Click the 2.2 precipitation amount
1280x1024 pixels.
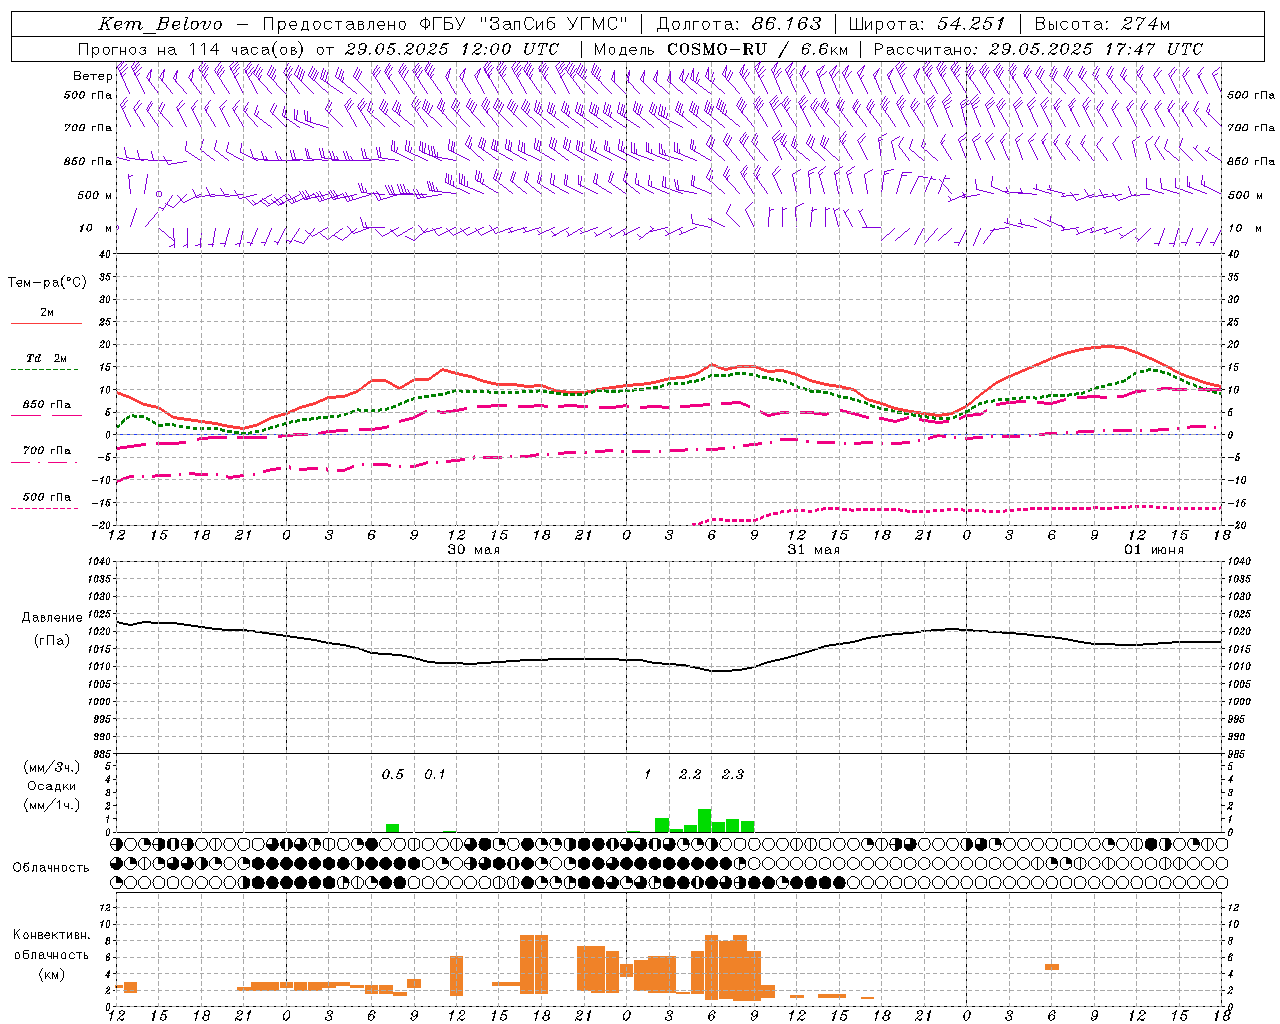point(690,774)
